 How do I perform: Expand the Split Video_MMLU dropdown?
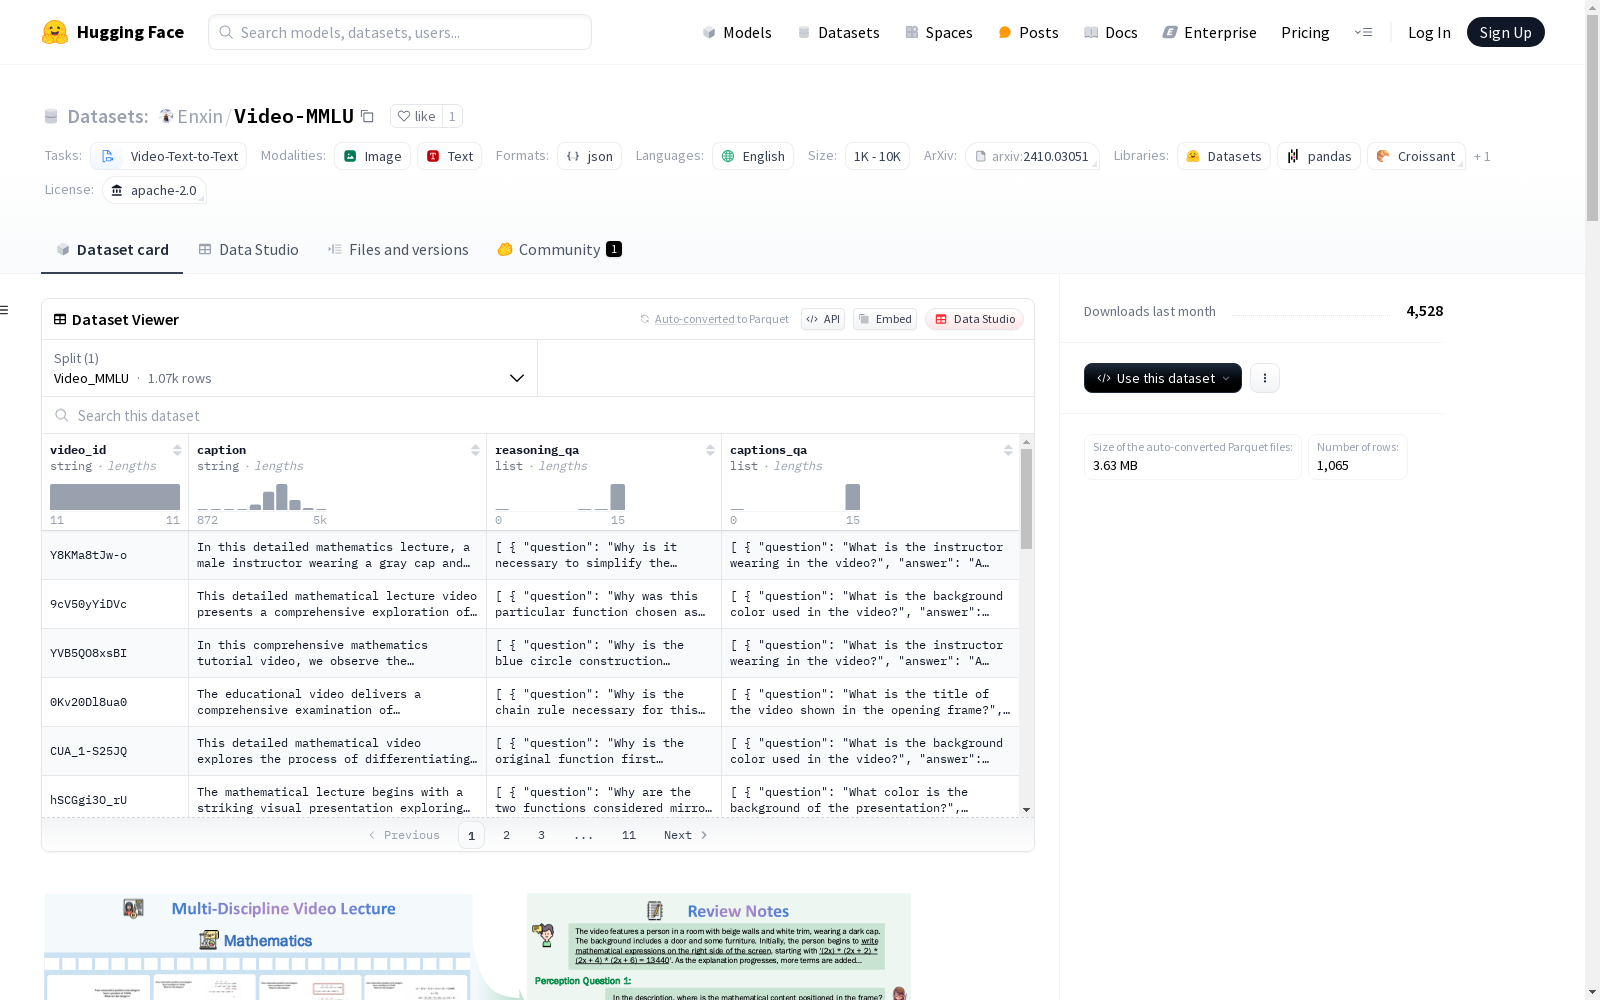pyautogui.click(x=290, y=368)
